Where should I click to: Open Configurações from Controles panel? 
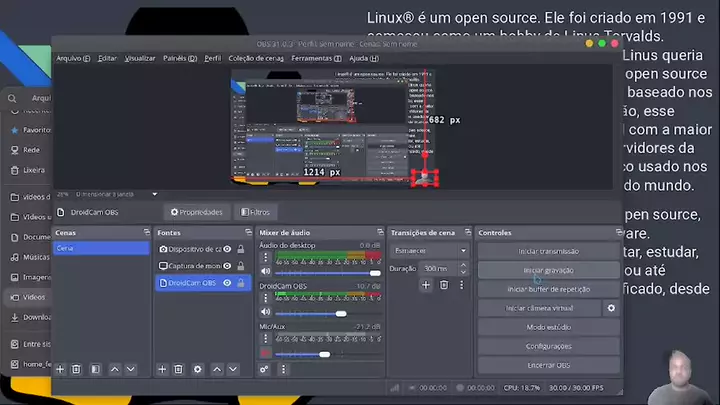point(548,346)
